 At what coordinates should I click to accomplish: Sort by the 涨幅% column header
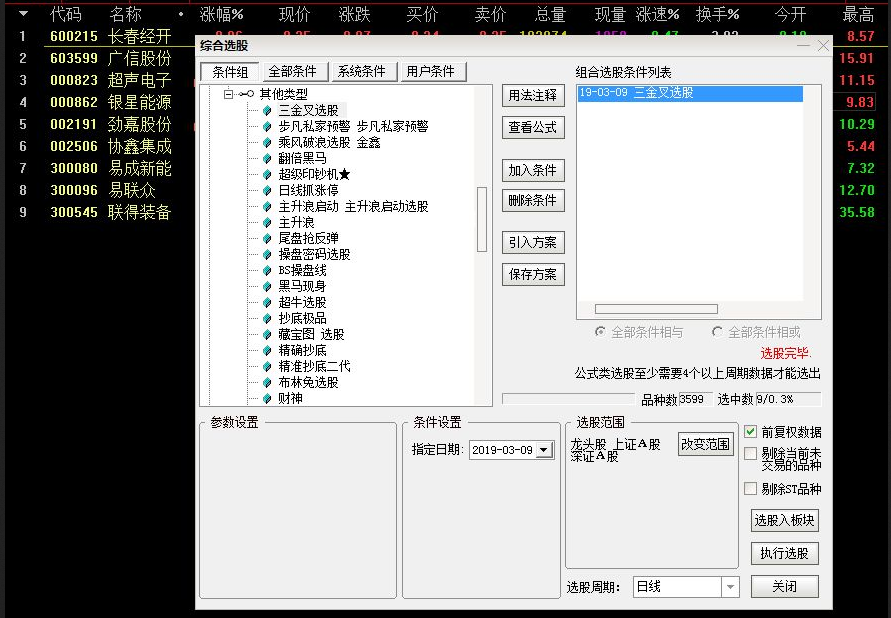tap(222, 14)
